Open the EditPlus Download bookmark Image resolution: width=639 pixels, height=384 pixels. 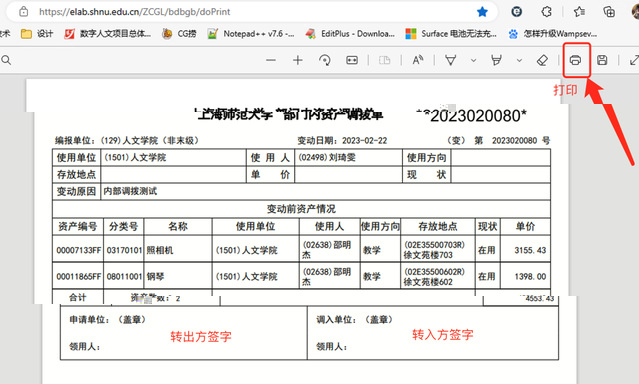(x=350, y=34)
